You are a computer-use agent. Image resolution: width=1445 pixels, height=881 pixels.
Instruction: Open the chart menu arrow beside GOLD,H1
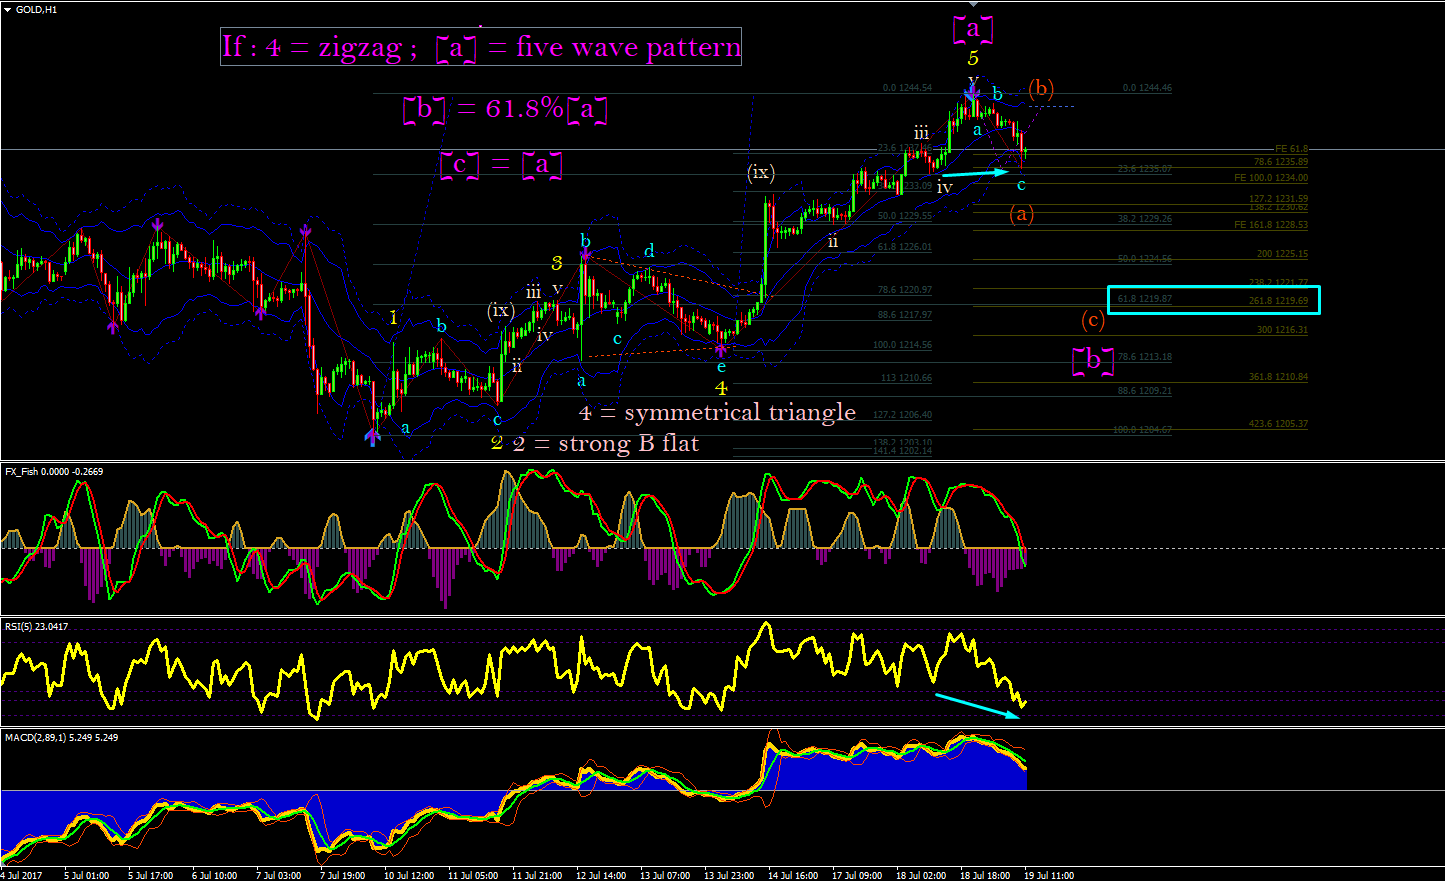[8, 9]
